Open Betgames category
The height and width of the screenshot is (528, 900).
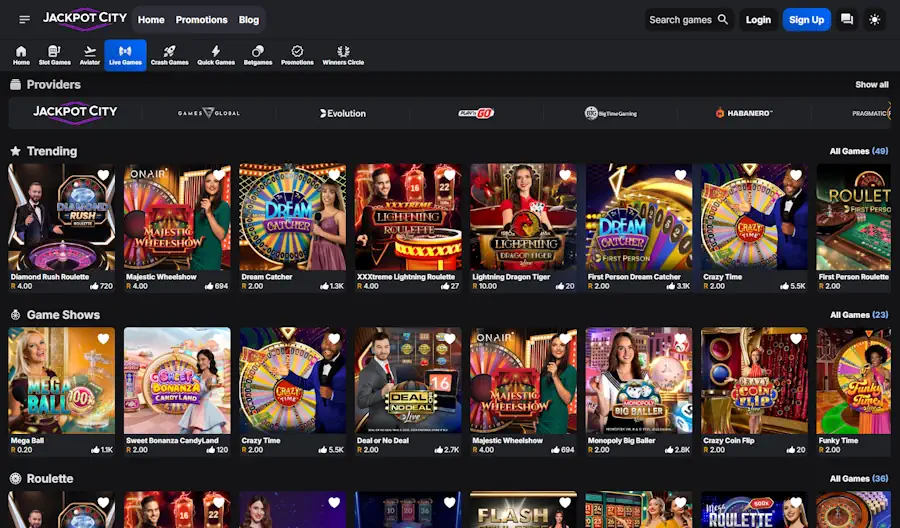click(x=258, y=55)
